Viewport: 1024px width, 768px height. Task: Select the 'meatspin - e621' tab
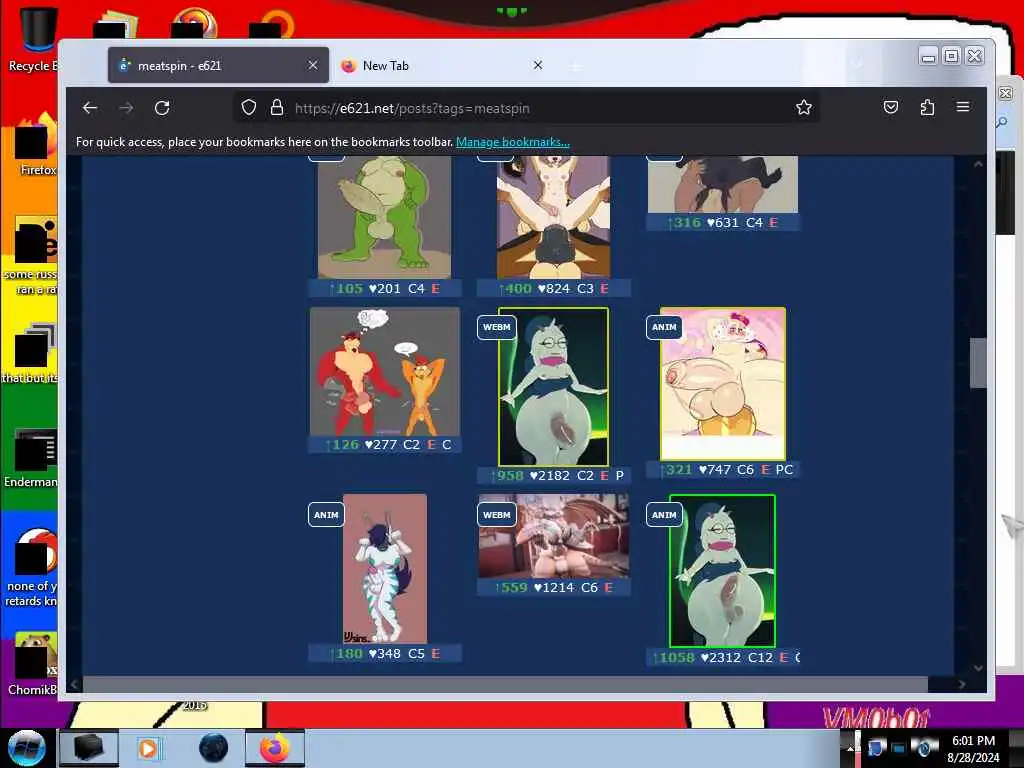point(218,65)
